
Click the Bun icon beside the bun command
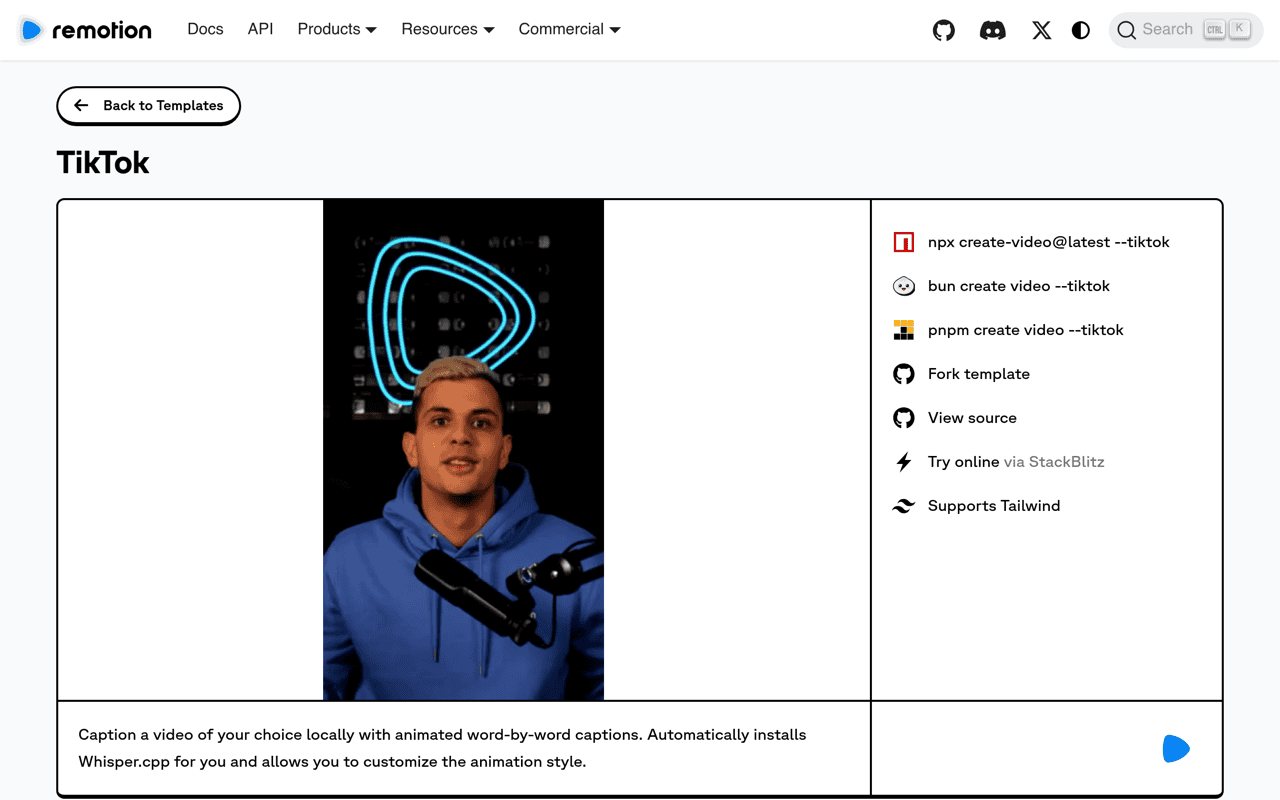pyautogui.click(x=904, y=286)
